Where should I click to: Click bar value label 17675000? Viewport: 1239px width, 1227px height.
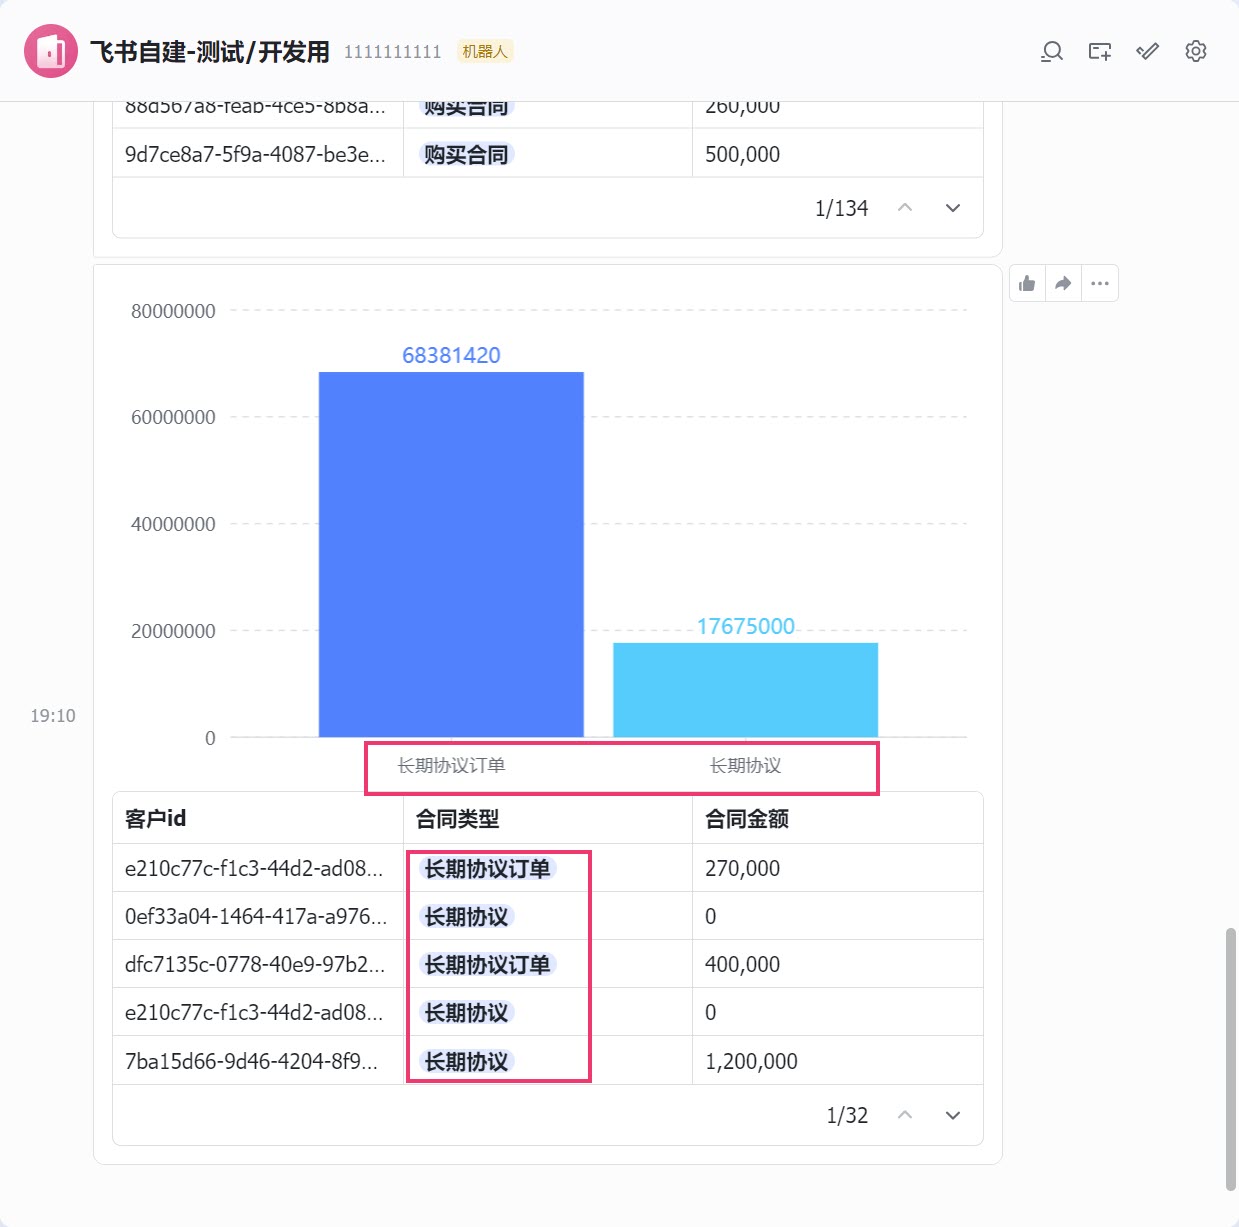point(746,626)
